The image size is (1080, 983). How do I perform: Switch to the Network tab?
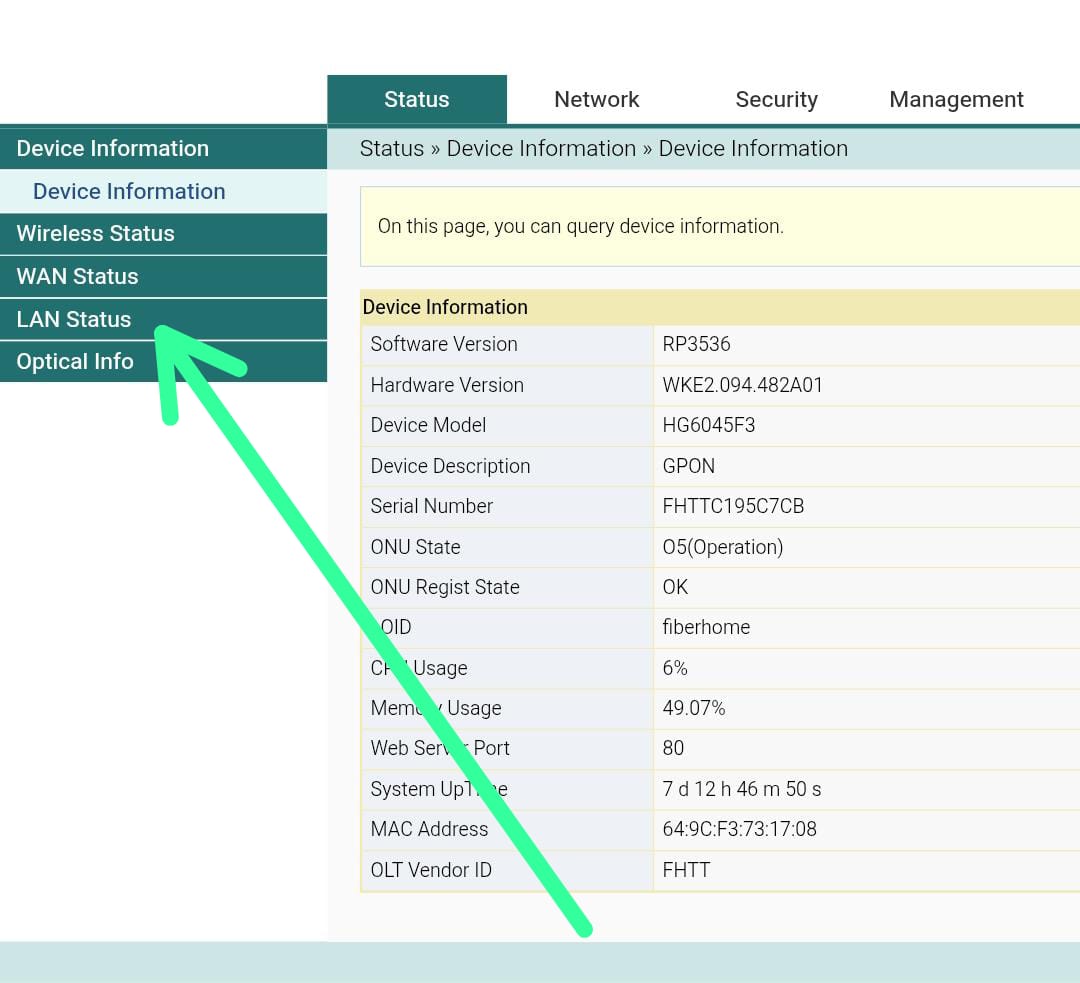pyautogui.click(x=596, y=99)
